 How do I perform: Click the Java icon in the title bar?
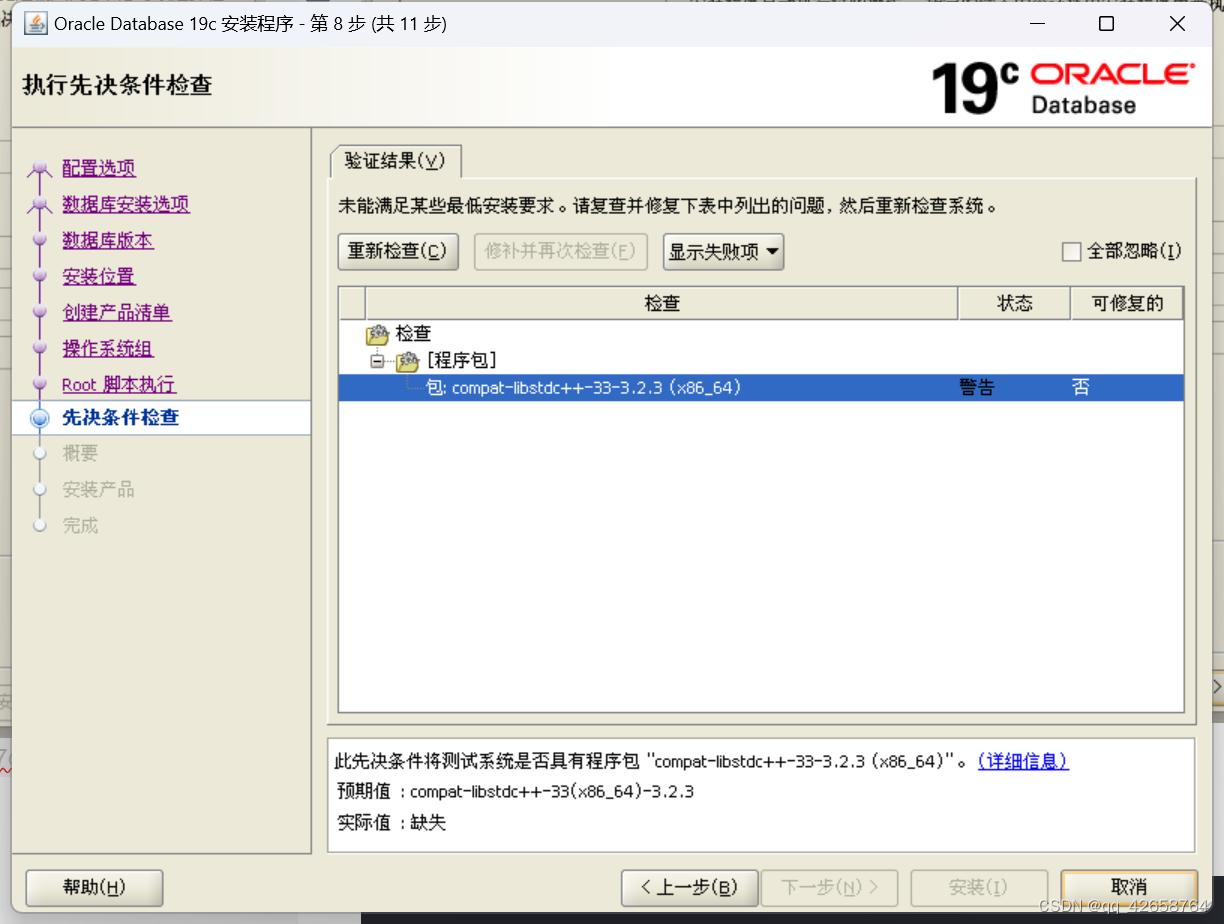click(x=36, y=24)
